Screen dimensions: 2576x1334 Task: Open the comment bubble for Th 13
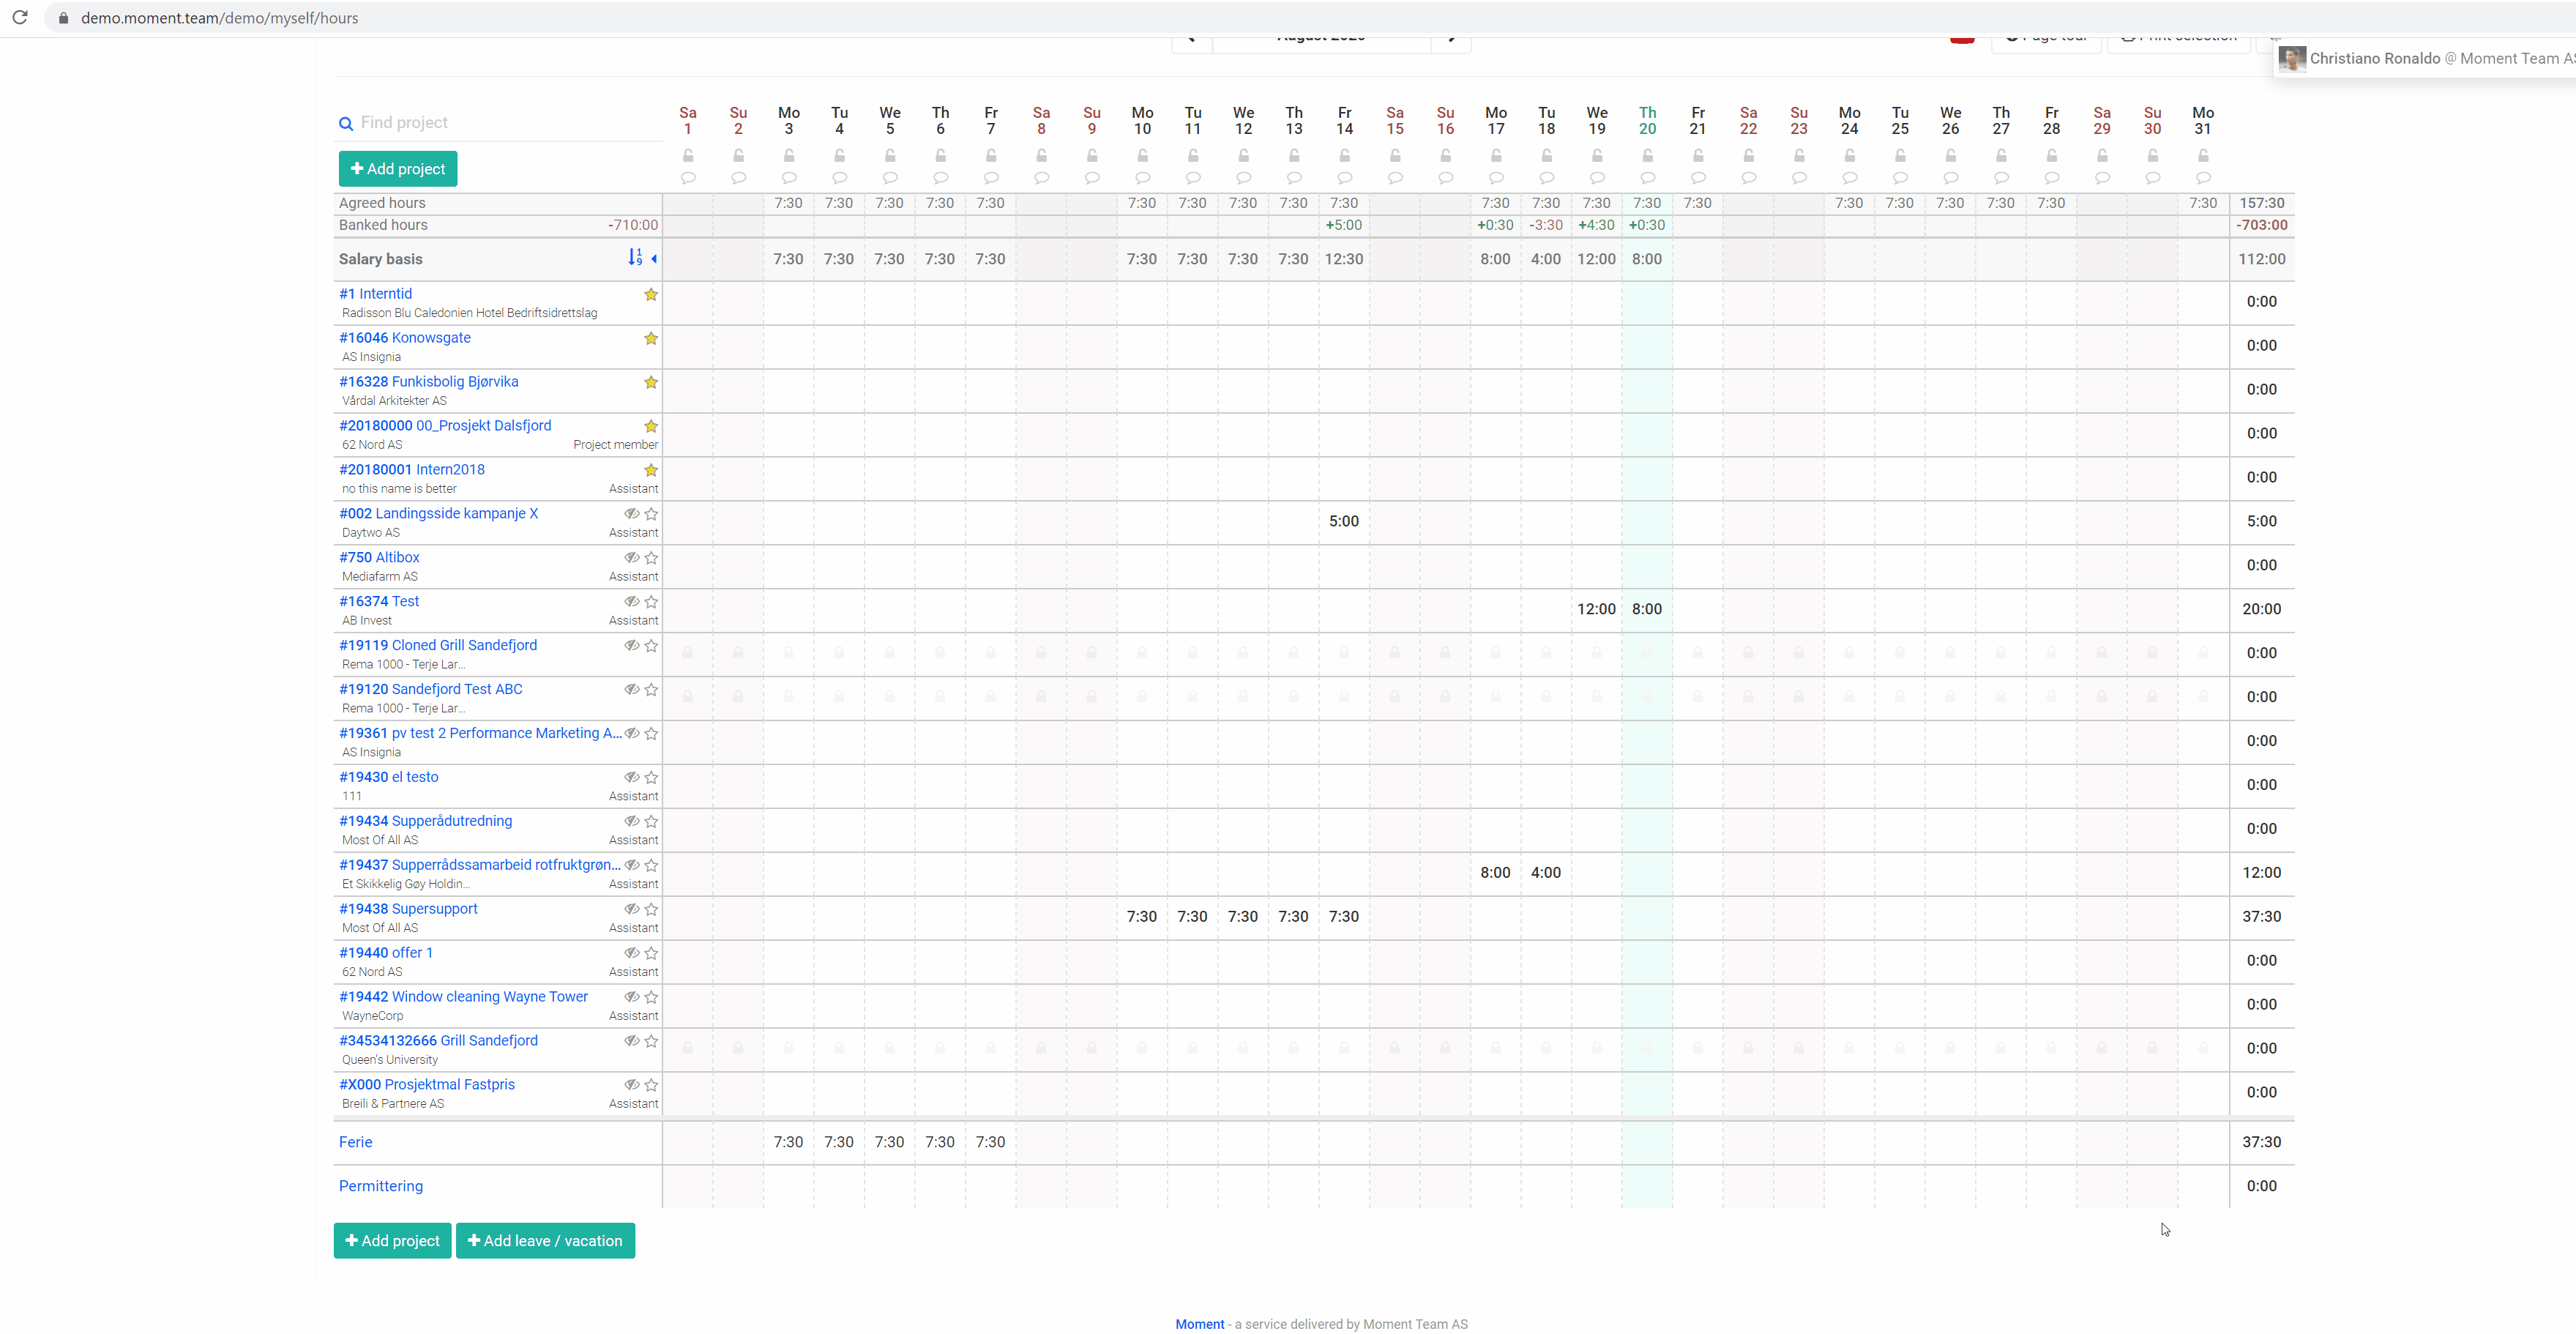pyautogui.click(x=1294, y=178)
